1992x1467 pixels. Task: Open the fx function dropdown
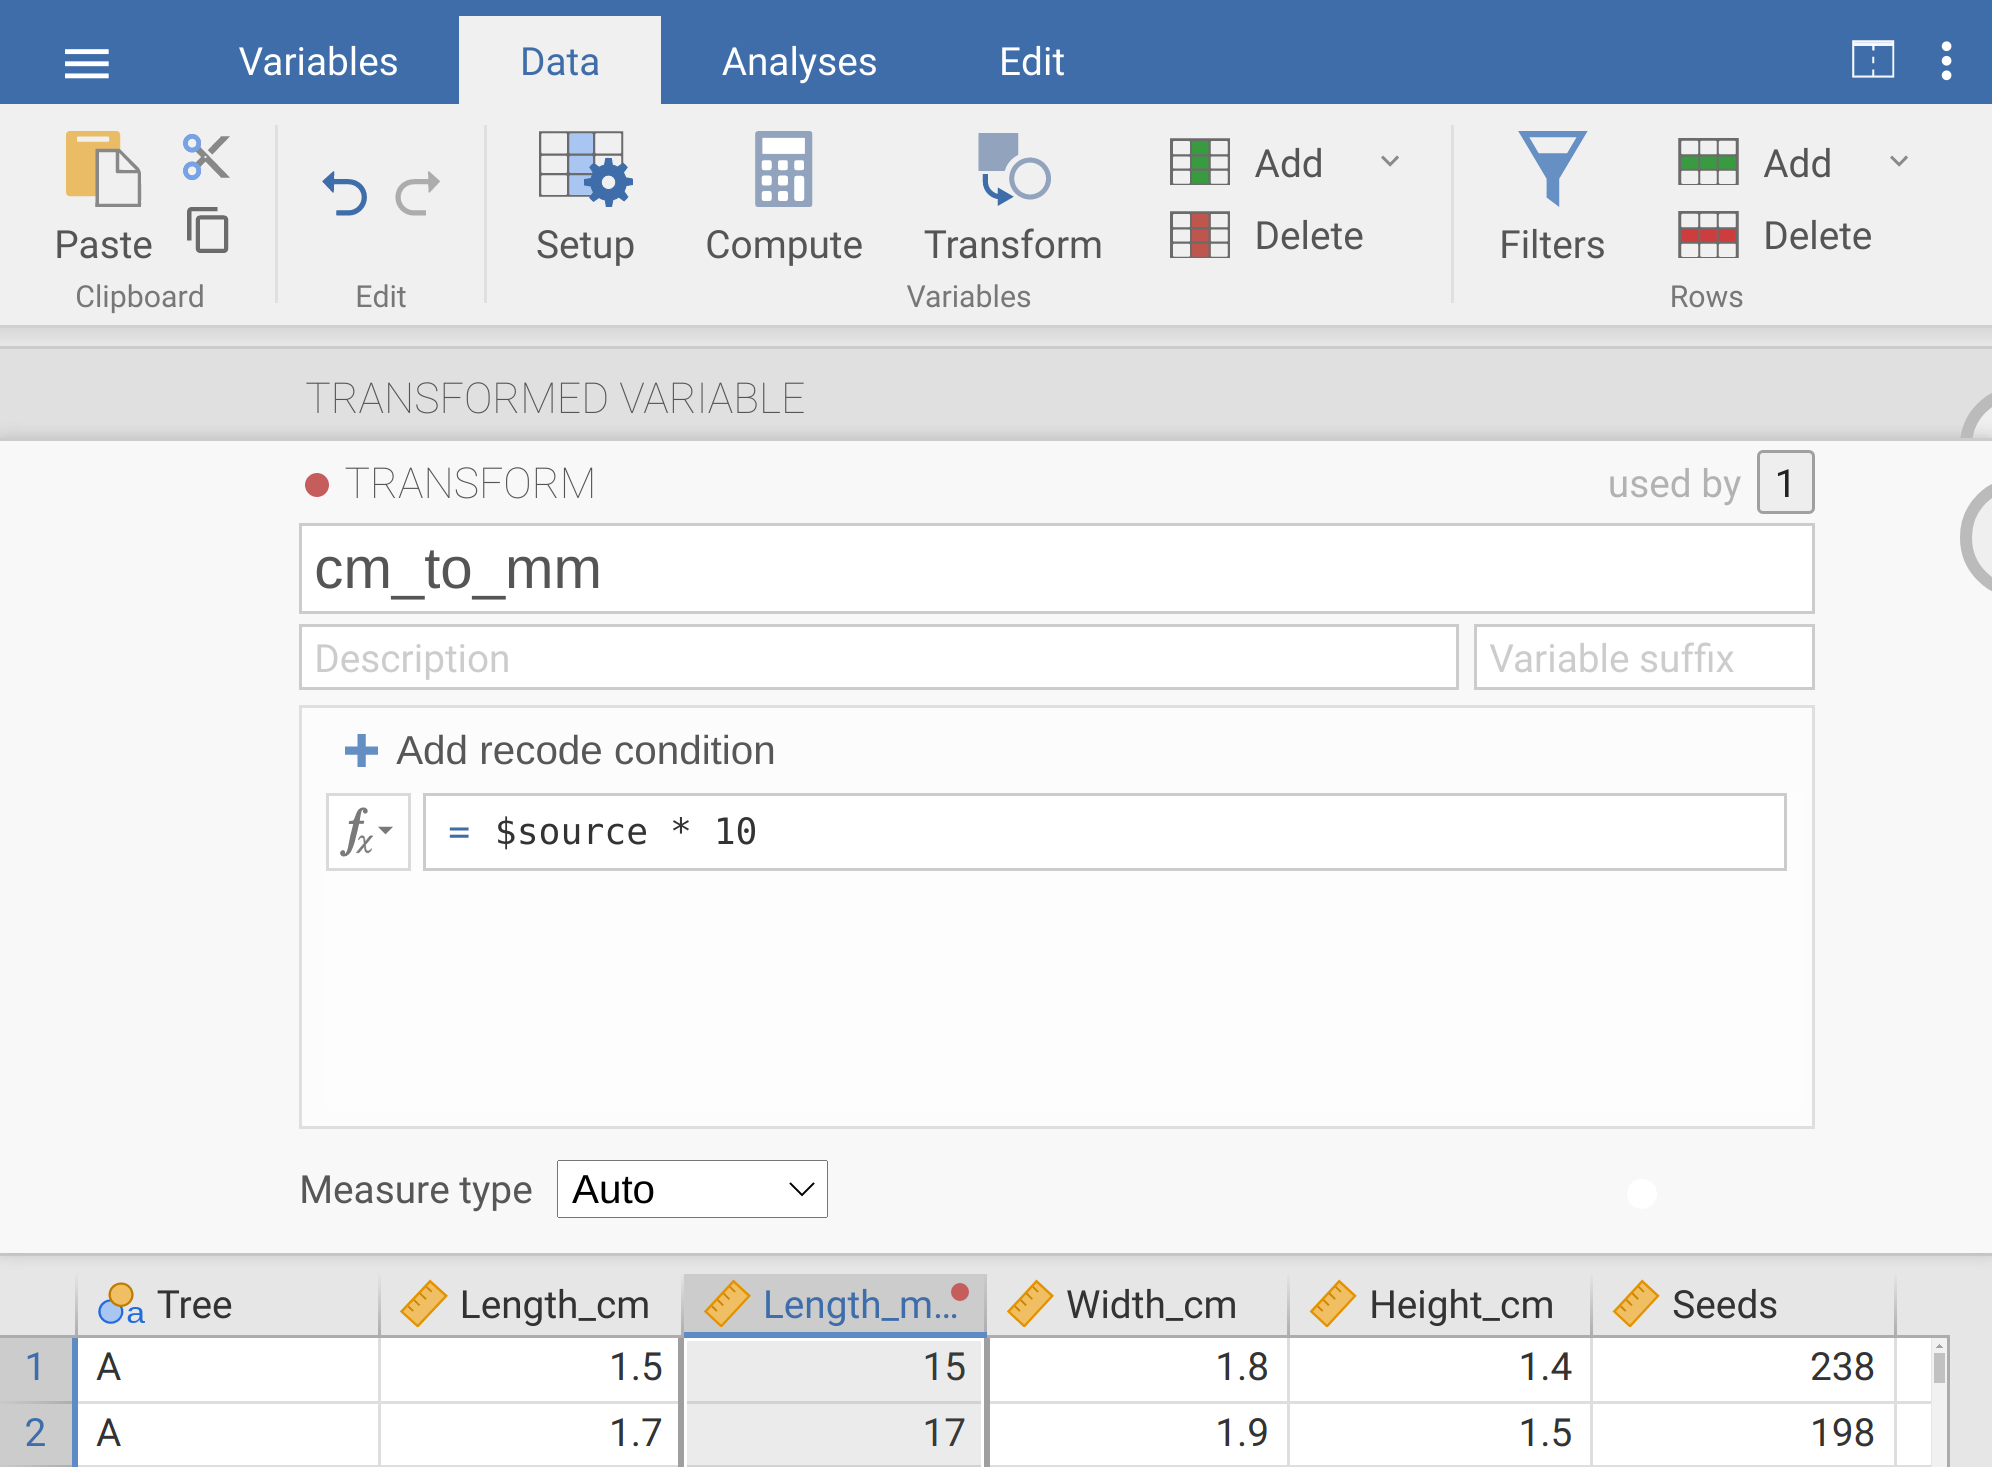tap(368, 832)
